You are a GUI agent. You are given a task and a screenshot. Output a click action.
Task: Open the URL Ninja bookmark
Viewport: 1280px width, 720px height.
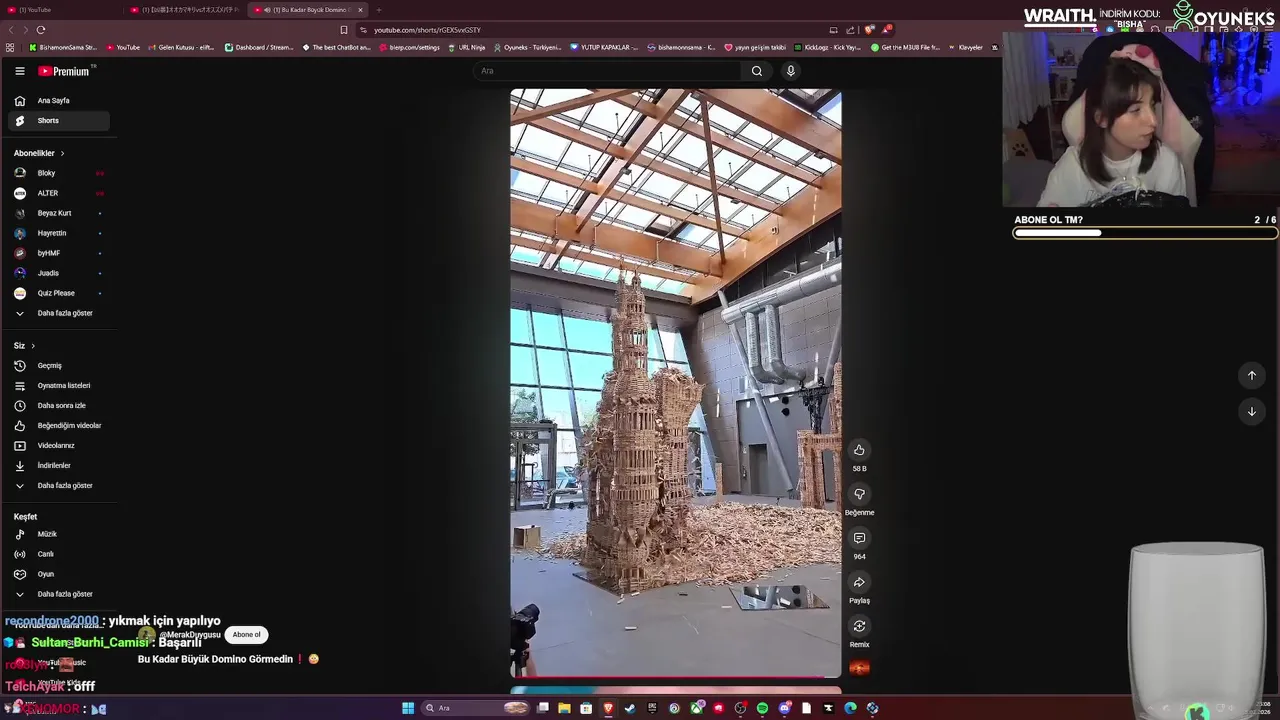466,47
